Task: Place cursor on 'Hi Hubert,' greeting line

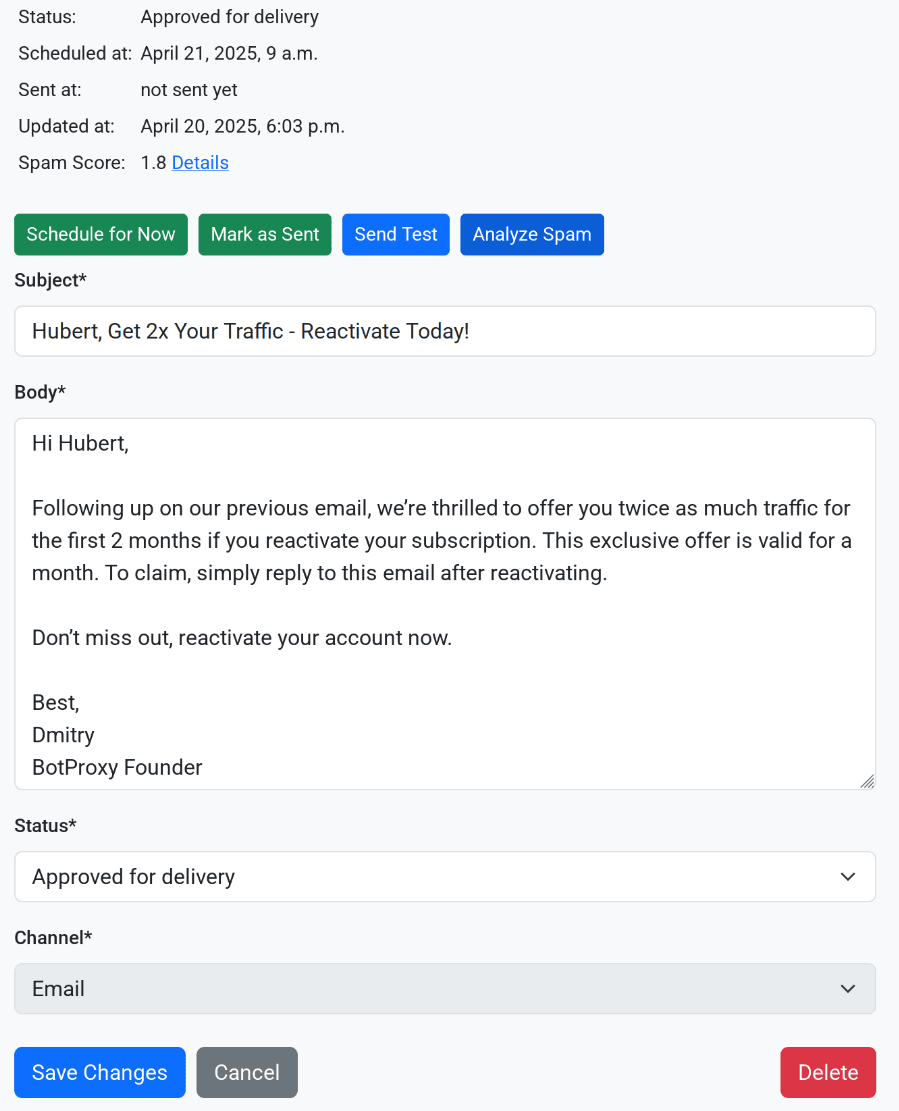Action: [81, 443]
